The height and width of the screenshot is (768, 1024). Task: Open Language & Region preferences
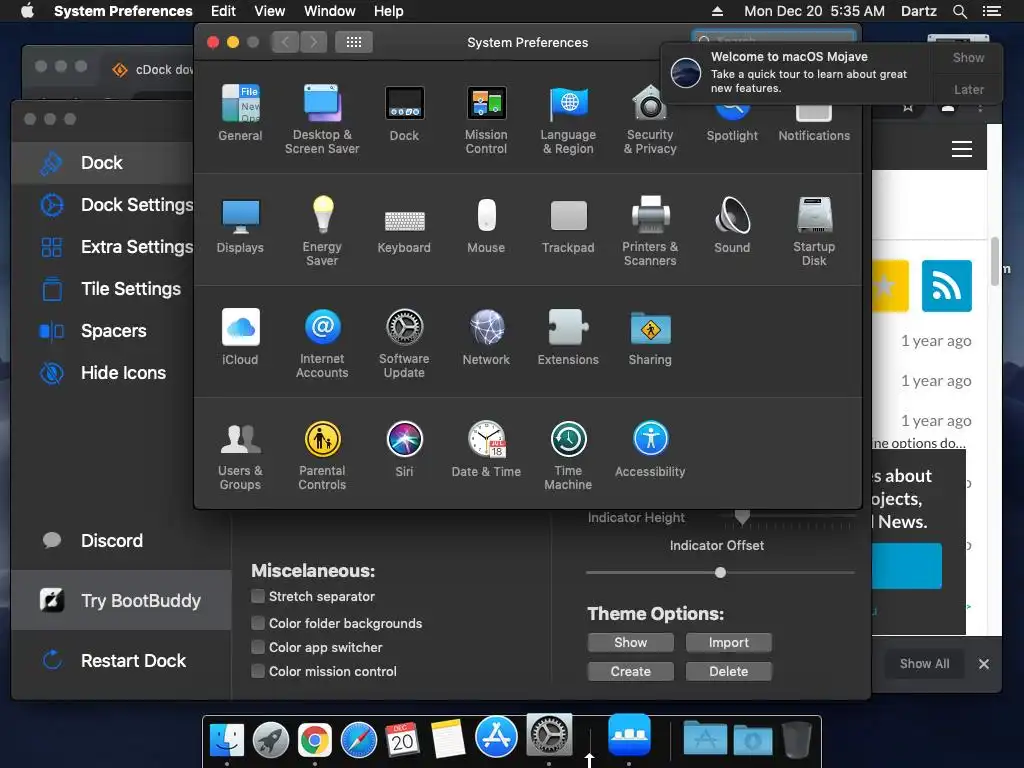(568, 120)
